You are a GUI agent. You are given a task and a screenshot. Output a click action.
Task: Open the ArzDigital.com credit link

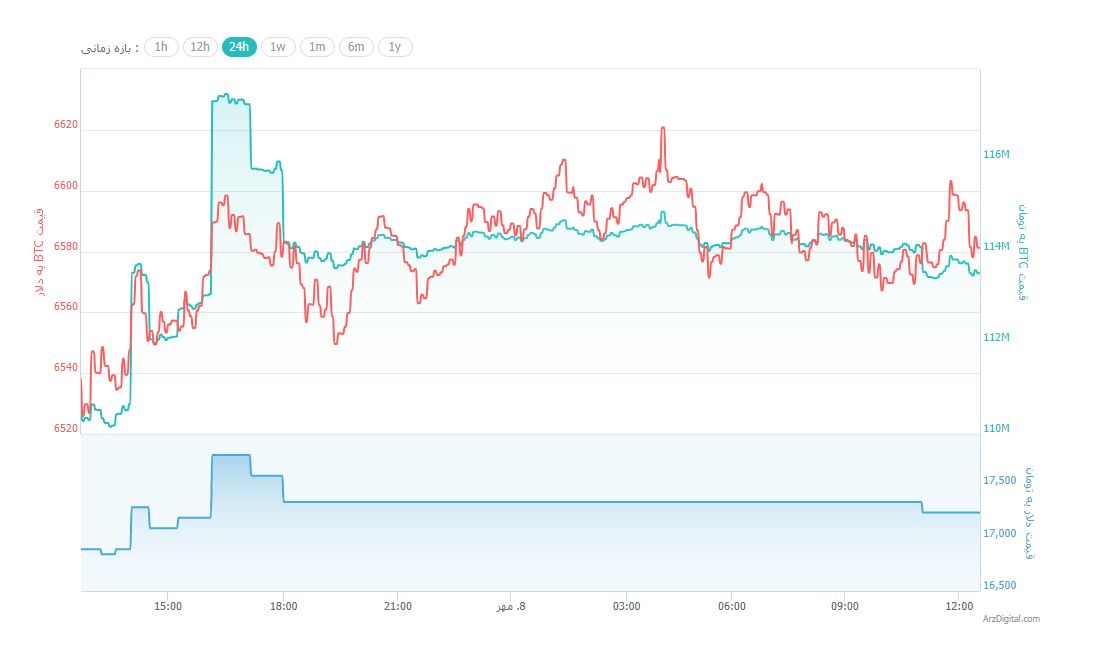pyautogui.click(x=1011, y=619)
